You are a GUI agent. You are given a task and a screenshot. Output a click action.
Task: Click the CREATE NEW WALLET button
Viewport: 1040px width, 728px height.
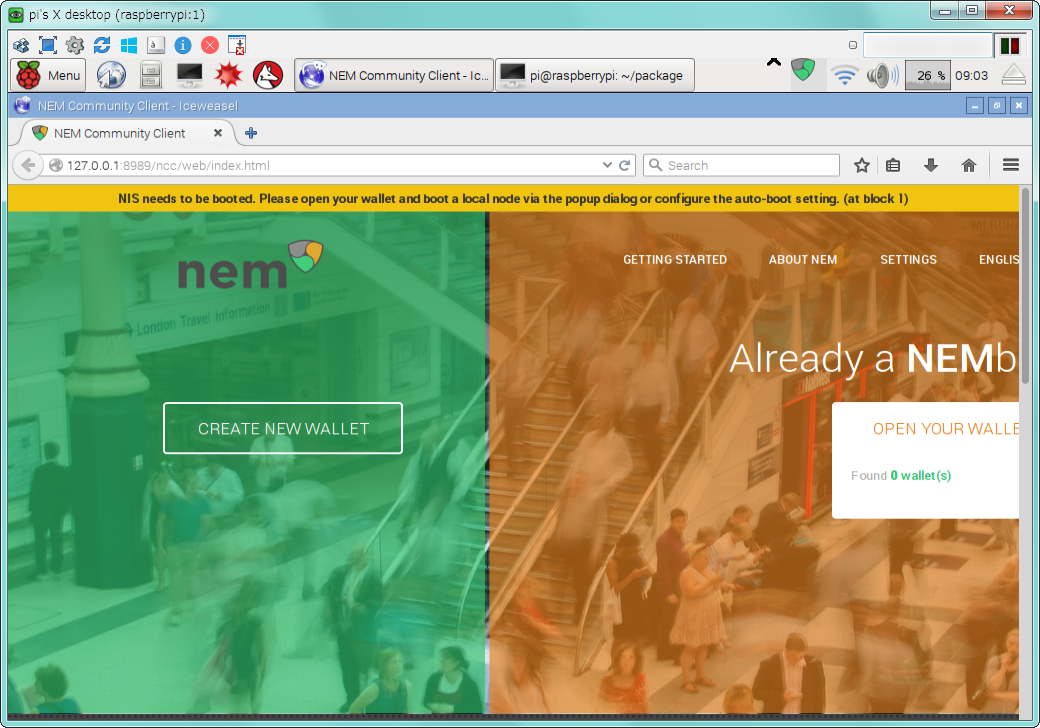283,428
